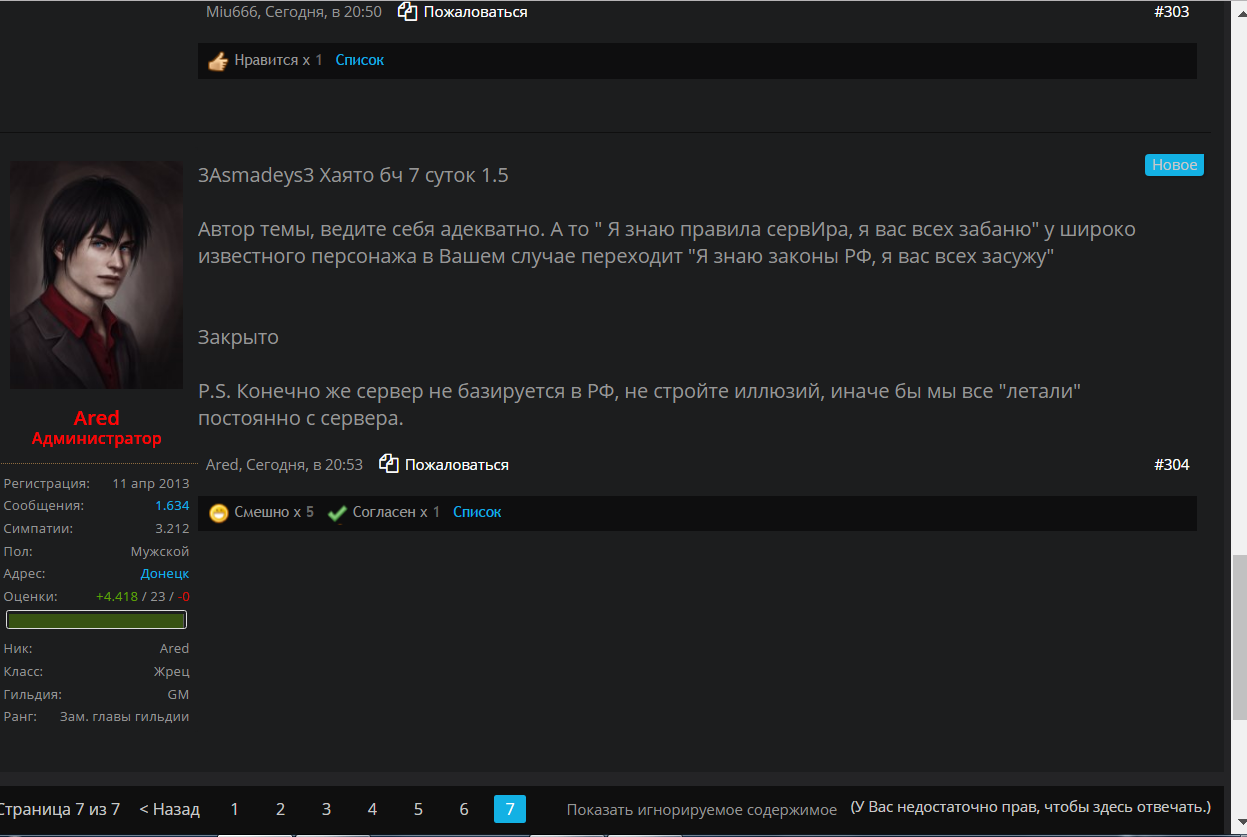Click the laughing smiley reaction icon
1247x837 pixels.
pyautogui.click(x=219, y=513)
